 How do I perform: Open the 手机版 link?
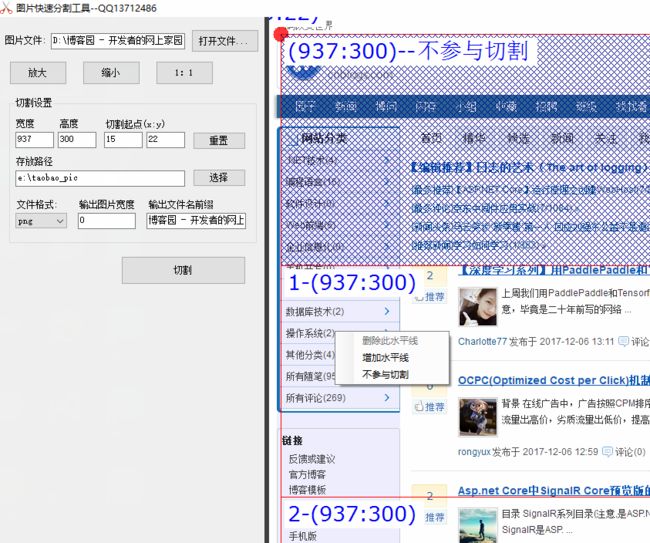(x=303, y=536)
